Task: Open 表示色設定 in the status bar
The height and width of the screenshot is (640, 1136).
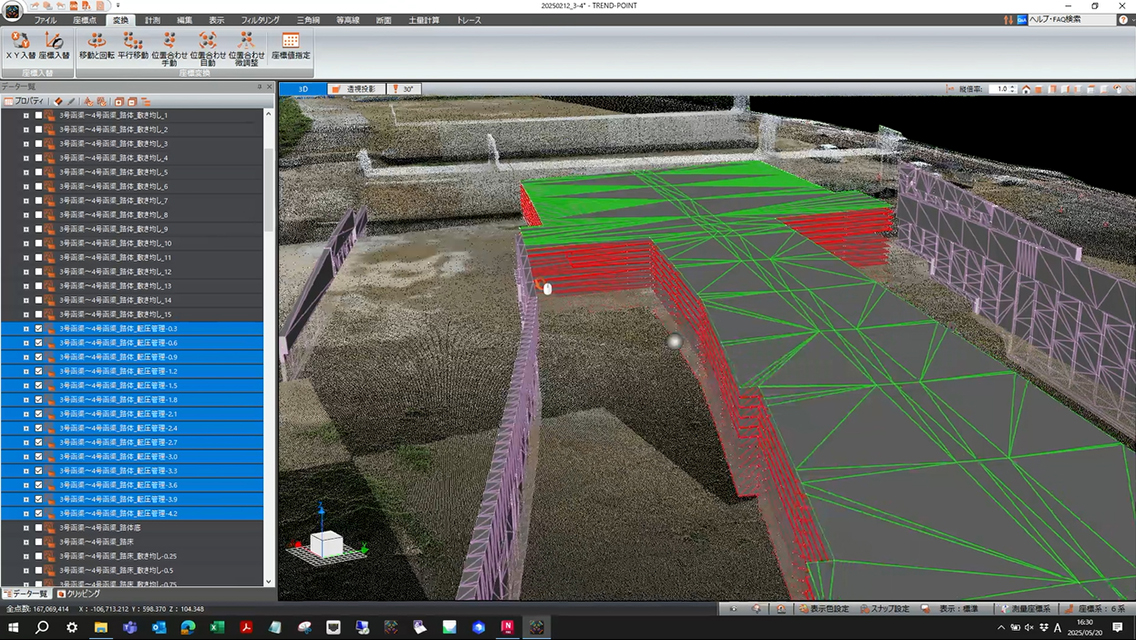Action: click(x=824, y=608)
